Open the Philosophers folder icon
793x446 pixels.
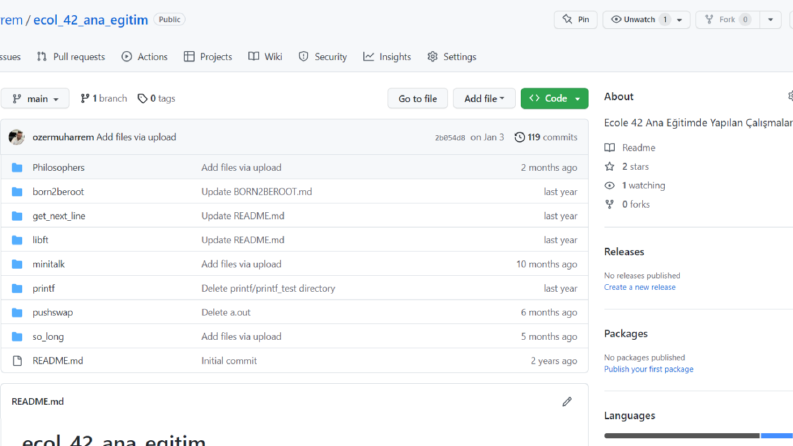point(17,167)
